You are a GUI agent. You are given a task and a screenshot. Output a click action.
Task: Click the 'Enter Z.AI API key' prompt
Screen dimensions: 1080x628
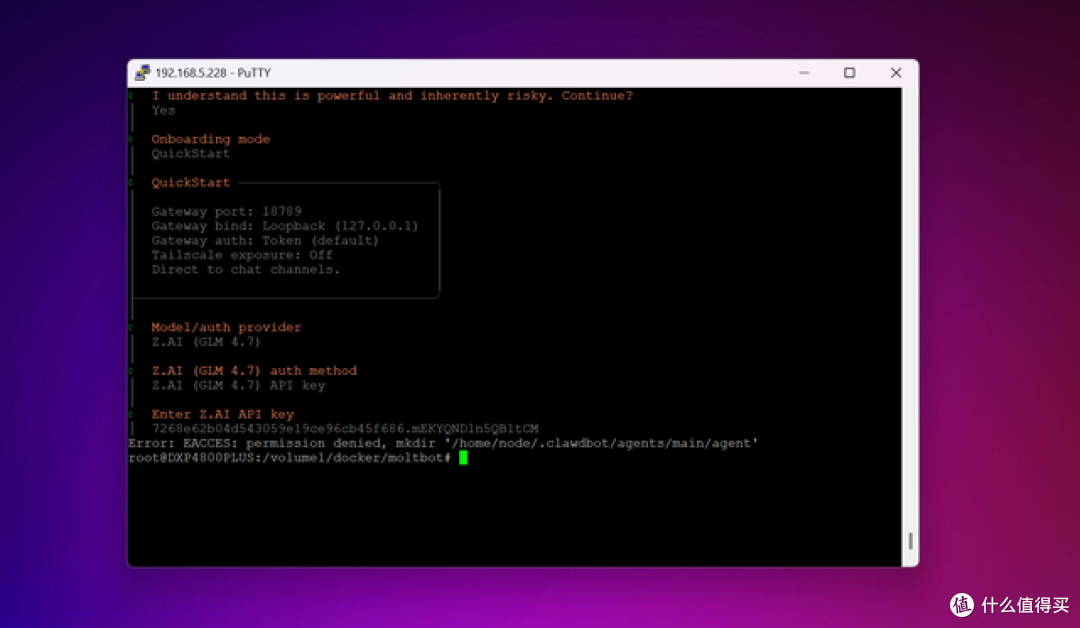click(x=222, y=415)
